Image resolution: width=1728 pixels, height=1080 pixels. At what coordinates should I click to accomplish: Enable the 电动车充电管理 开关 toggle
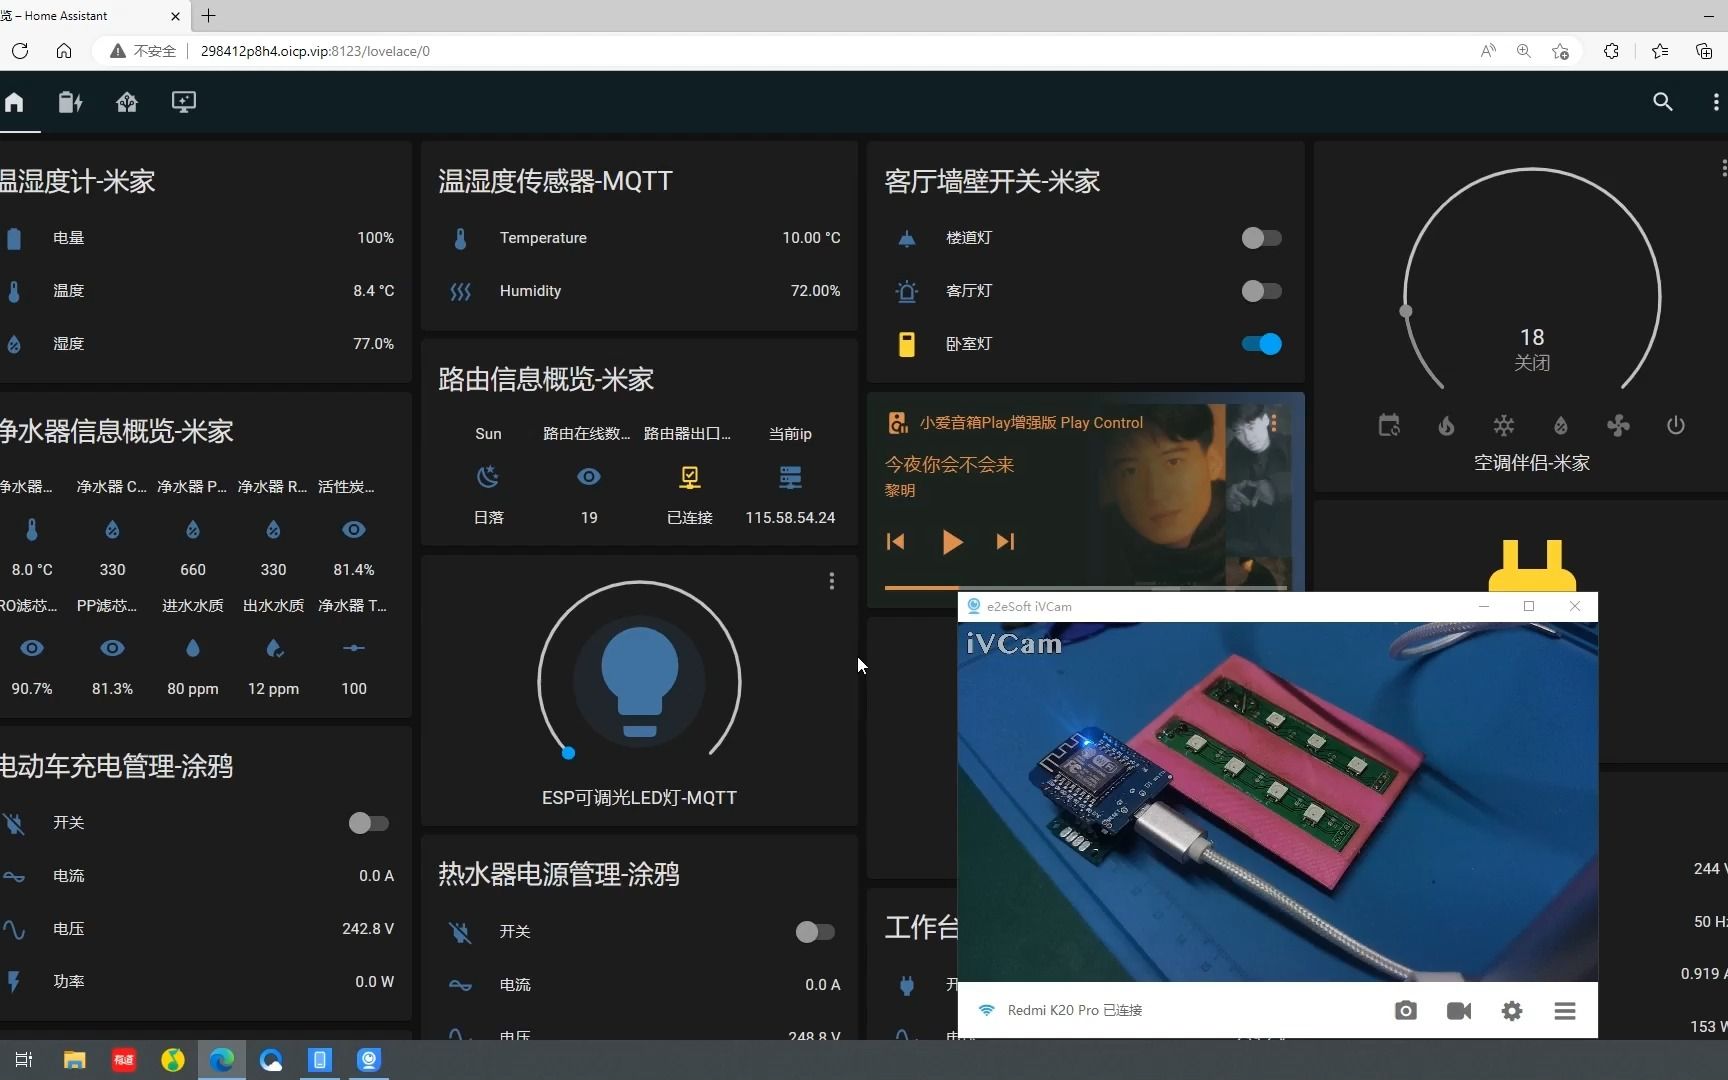(x=368, y=823)
